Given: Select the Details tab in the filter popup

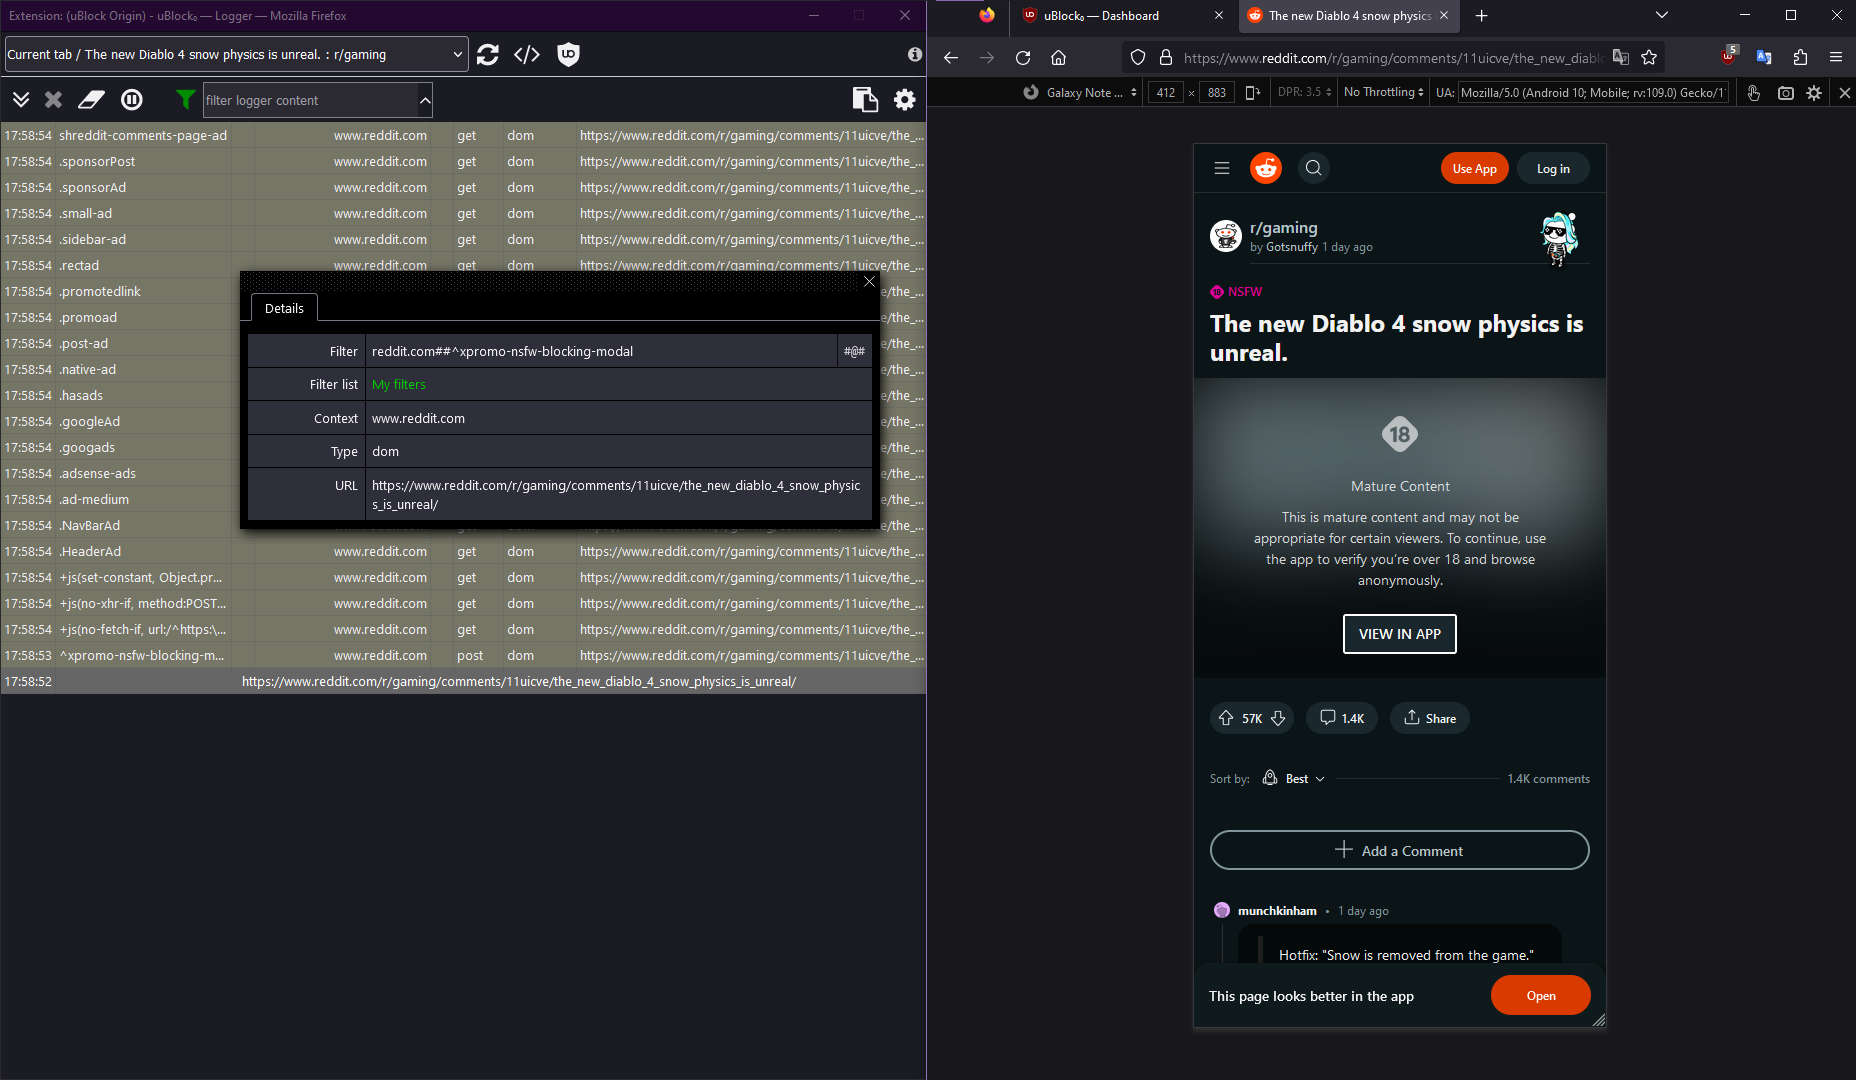Looking at the screenshot, I should click(x=284, y=308).
